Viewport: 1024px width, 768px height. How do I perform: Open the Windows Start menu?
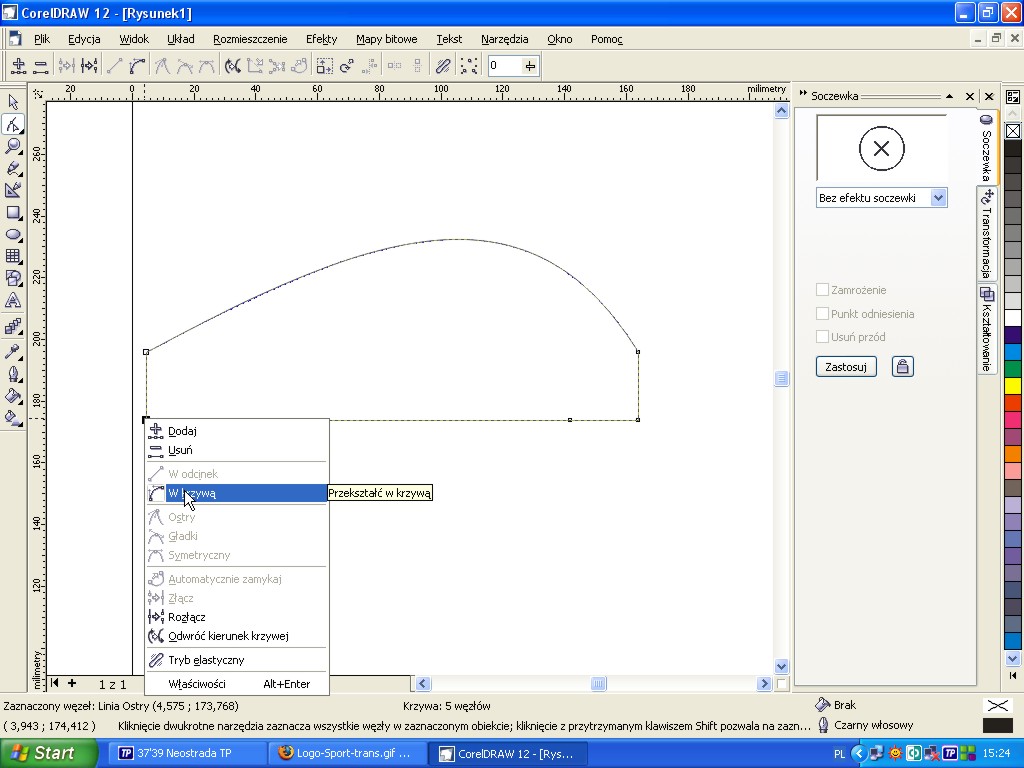(48, 753)
